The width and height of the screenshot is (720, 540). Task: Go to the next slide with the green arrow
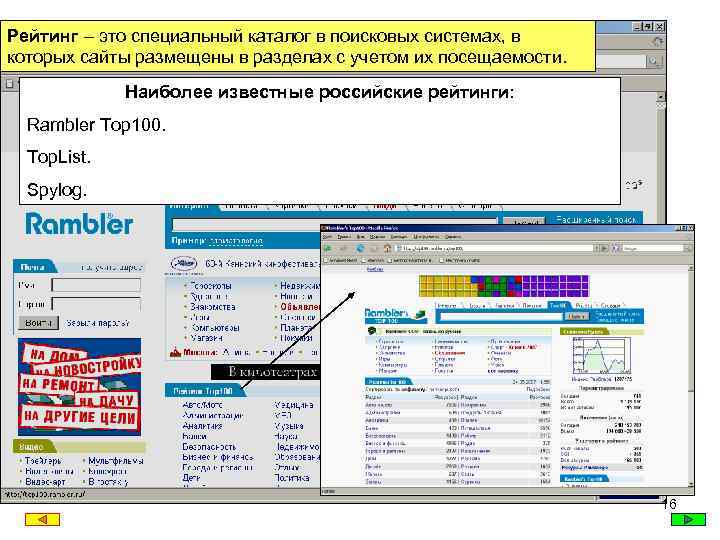click(x=688, y=519)
